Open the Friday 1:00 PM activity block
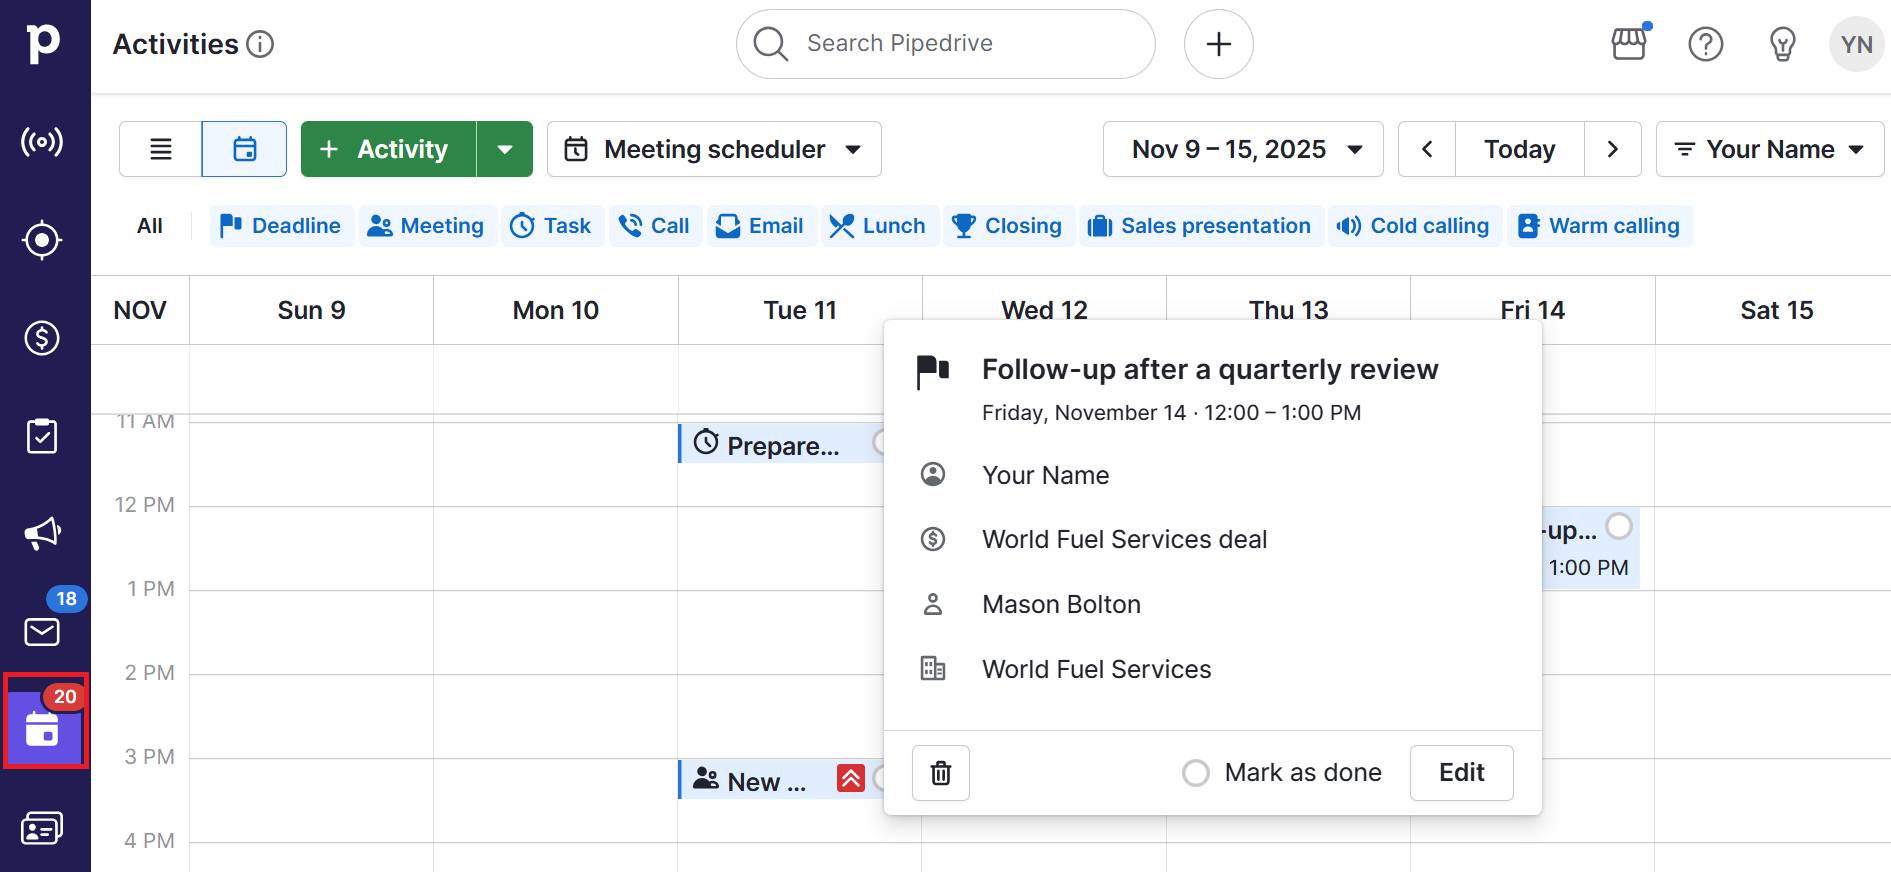Screen dimensions: 1891x872 pyautogui.click(x=1591, y=548)
